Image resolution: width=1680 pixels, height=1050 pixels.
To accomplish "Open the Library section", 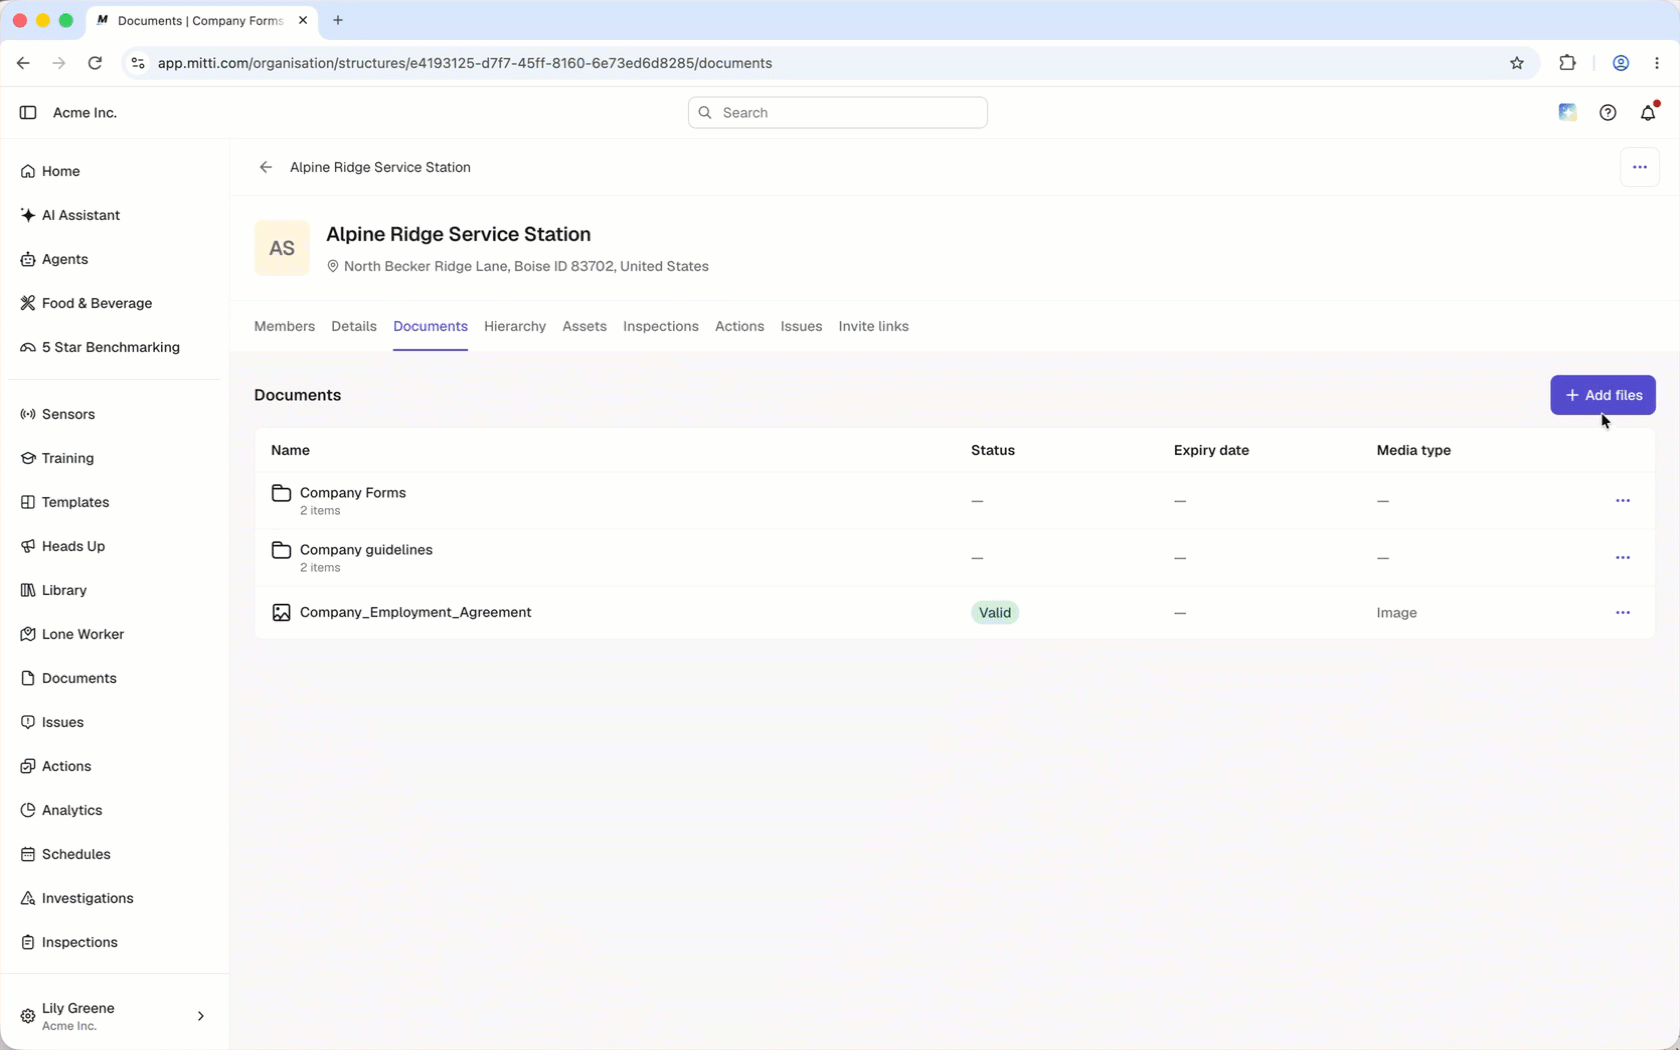I will pyautogui.click(x=54, y=590).
